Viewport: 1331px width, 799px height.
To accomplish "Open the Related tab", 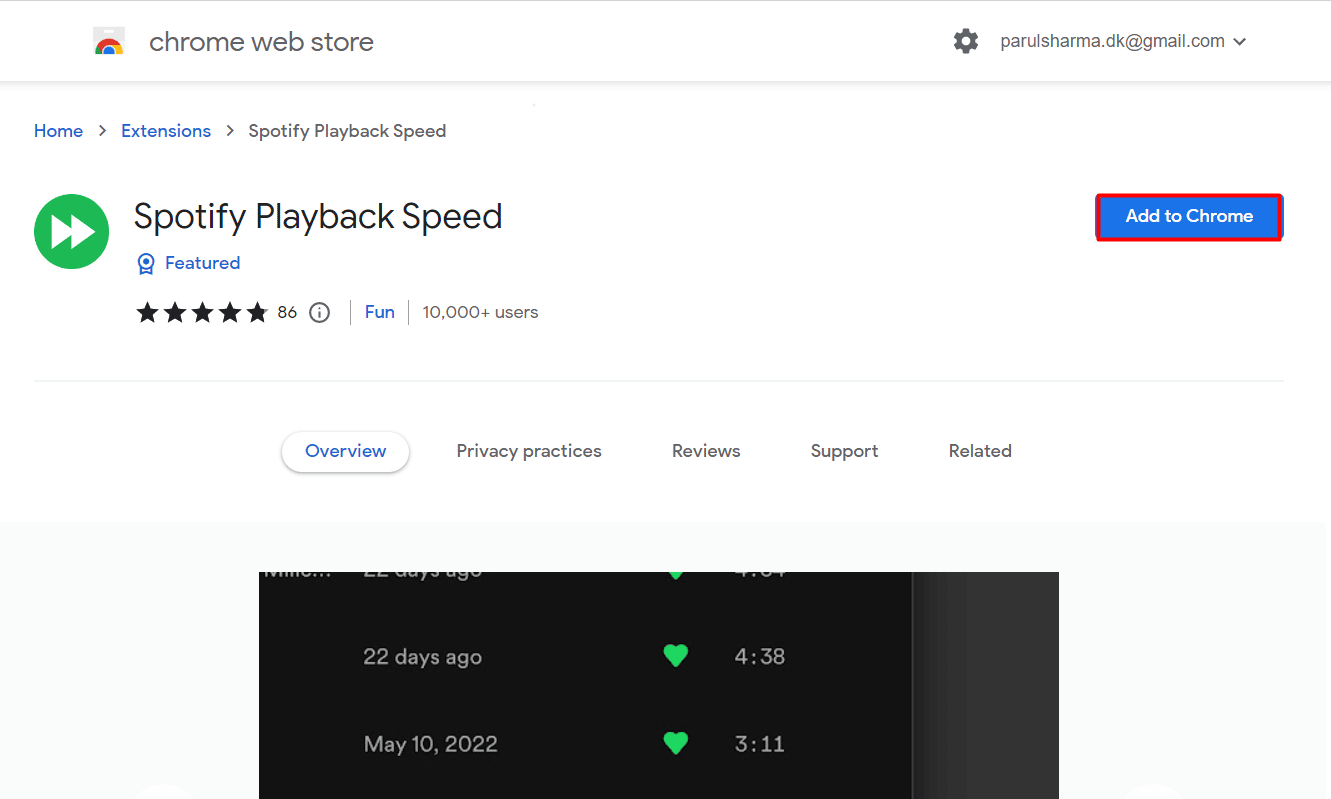I will [980, 451].
